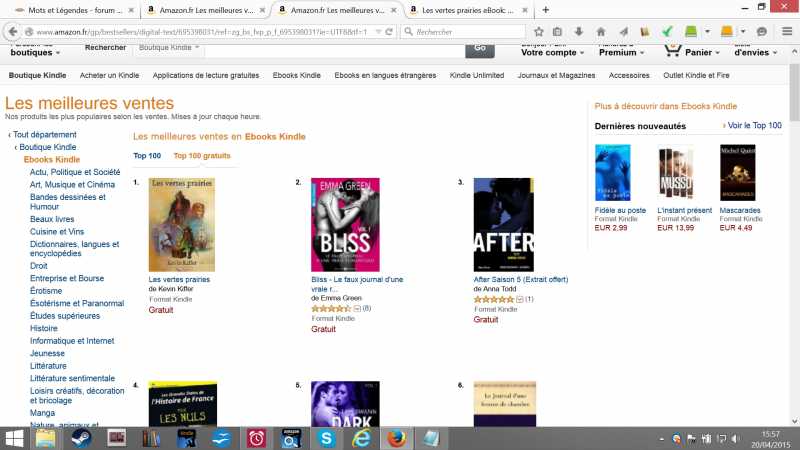Open the Voir le Top 100 link

pyautogui.click(x=754, y=125)
